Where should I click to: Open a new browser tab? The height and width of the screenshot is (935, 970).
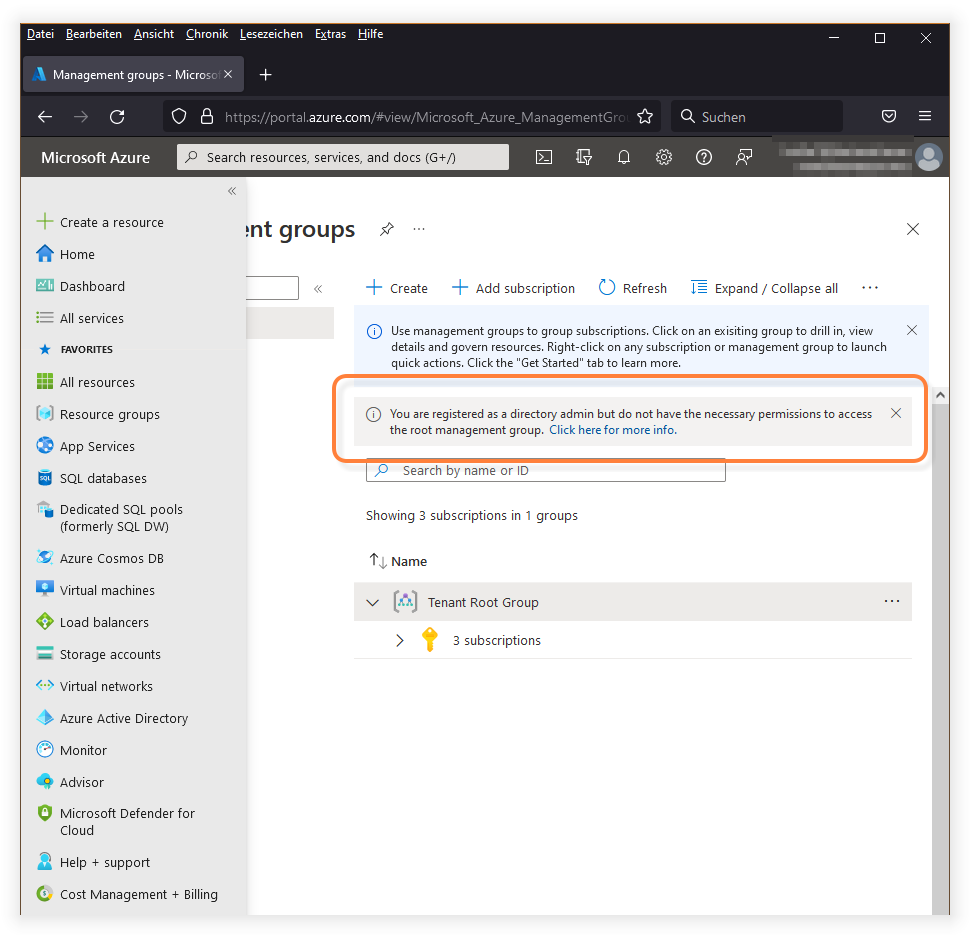[265, 75]
